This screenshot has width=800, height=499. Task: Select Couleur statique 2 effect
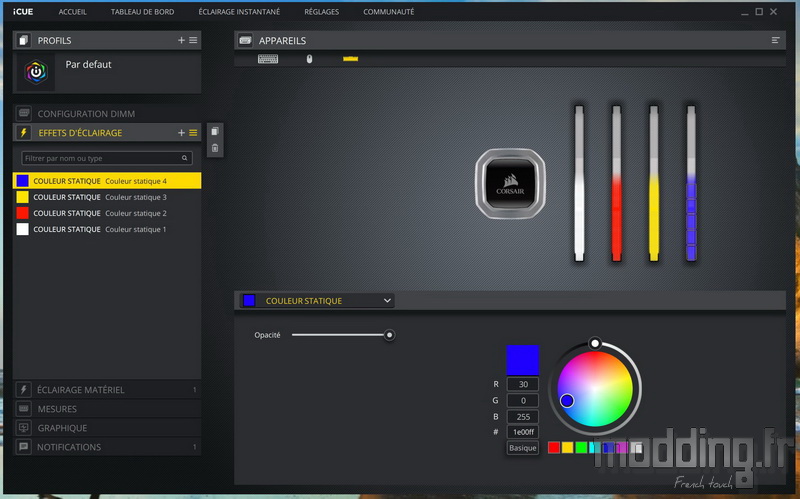tap(107, 213)
